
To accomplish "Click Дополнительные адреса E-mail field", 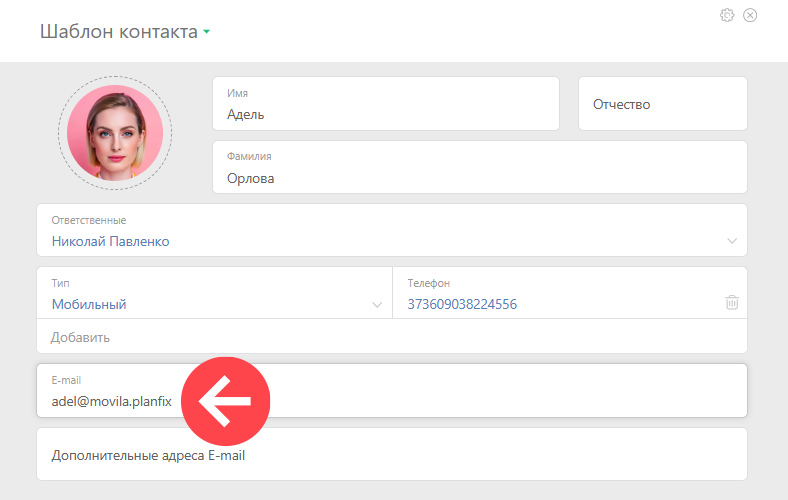I will click(x=391, y=454).
